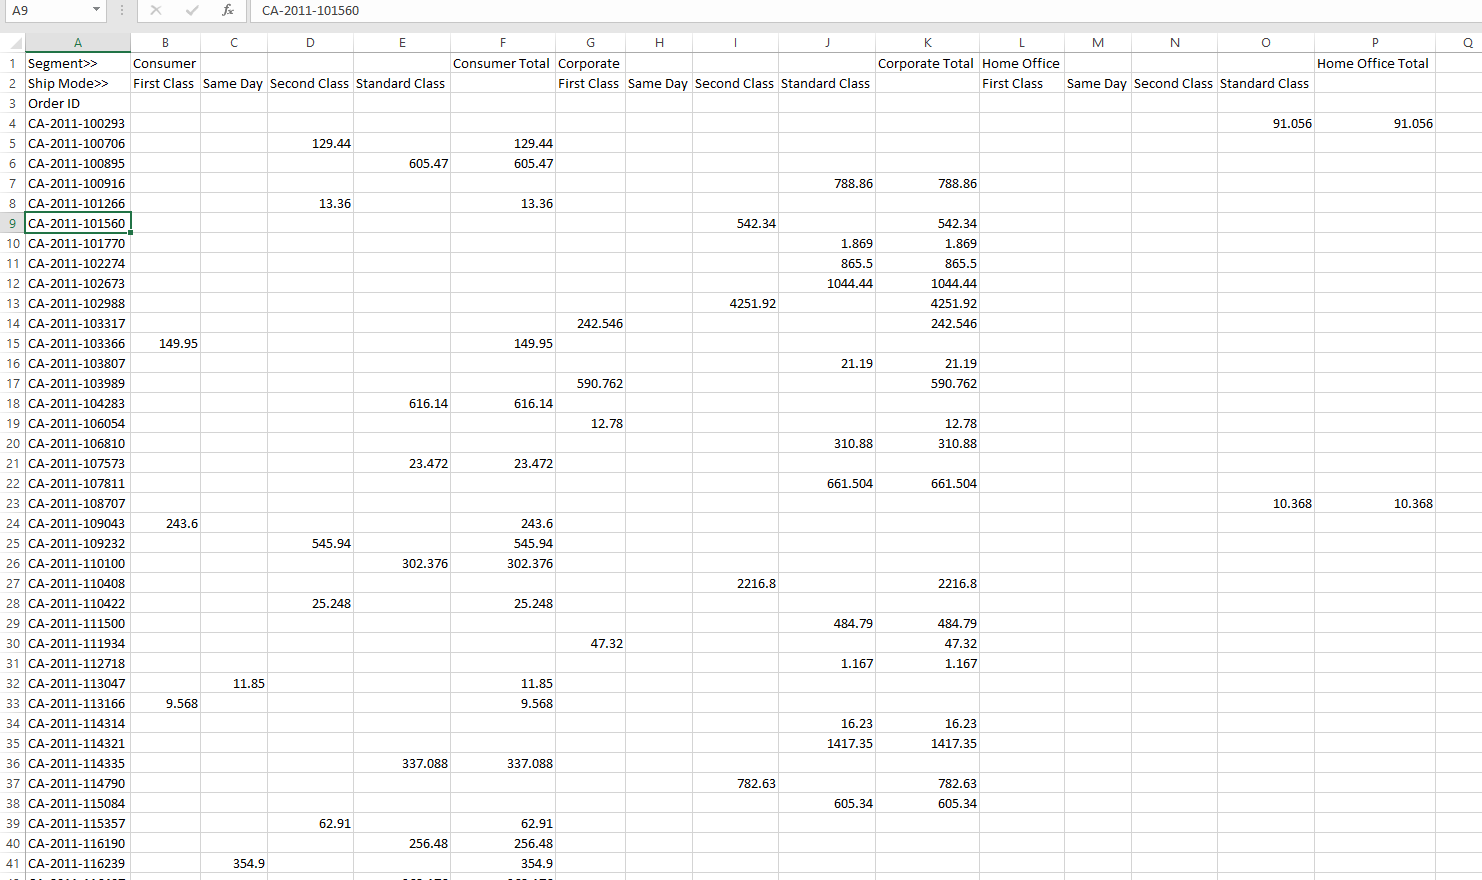Click the three-dot Name Box resize handle
The image size is (1482, 880).
(122, 10)
